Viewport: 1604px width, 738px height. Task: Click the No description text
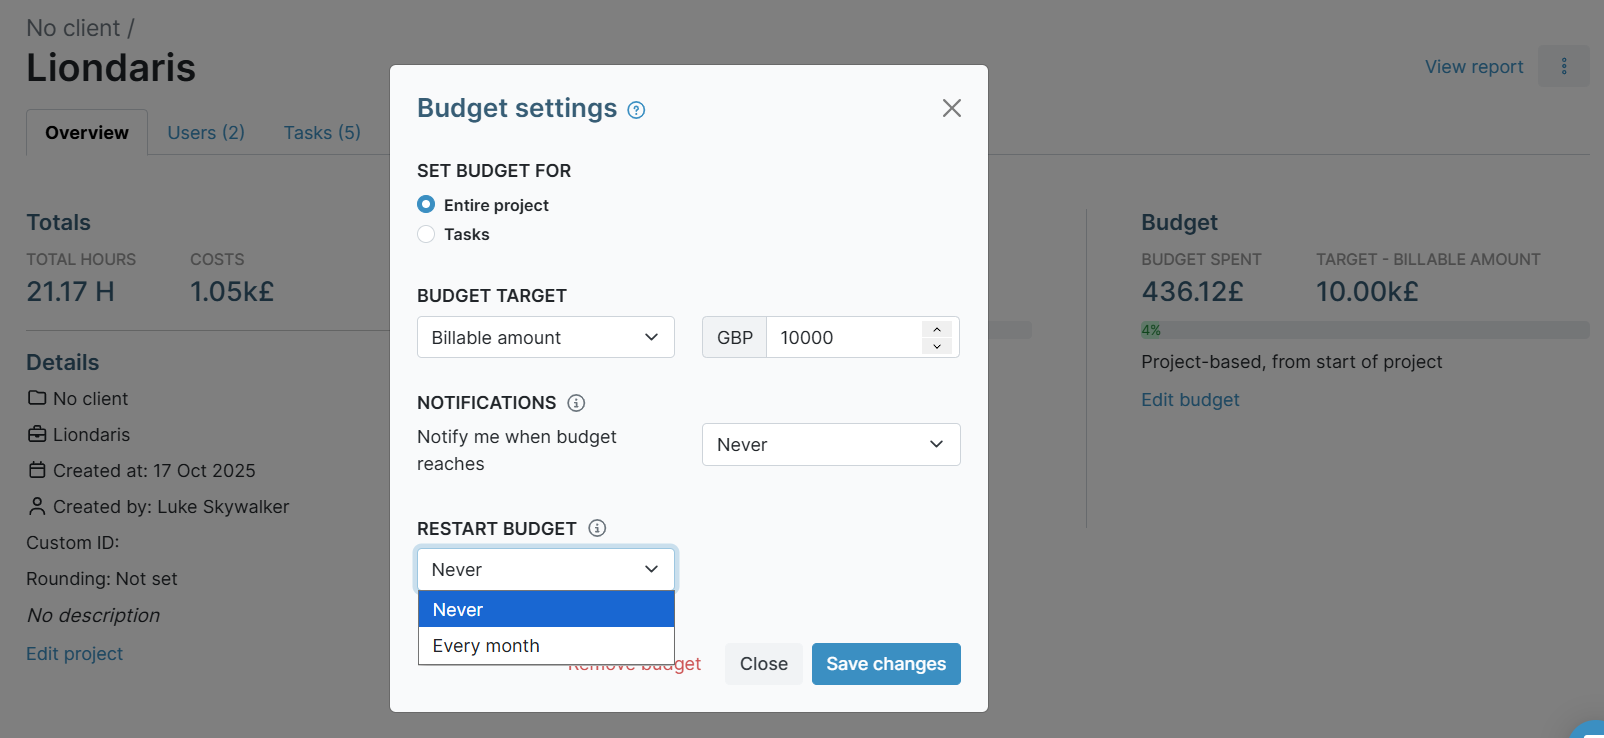[x=94, y=615]
